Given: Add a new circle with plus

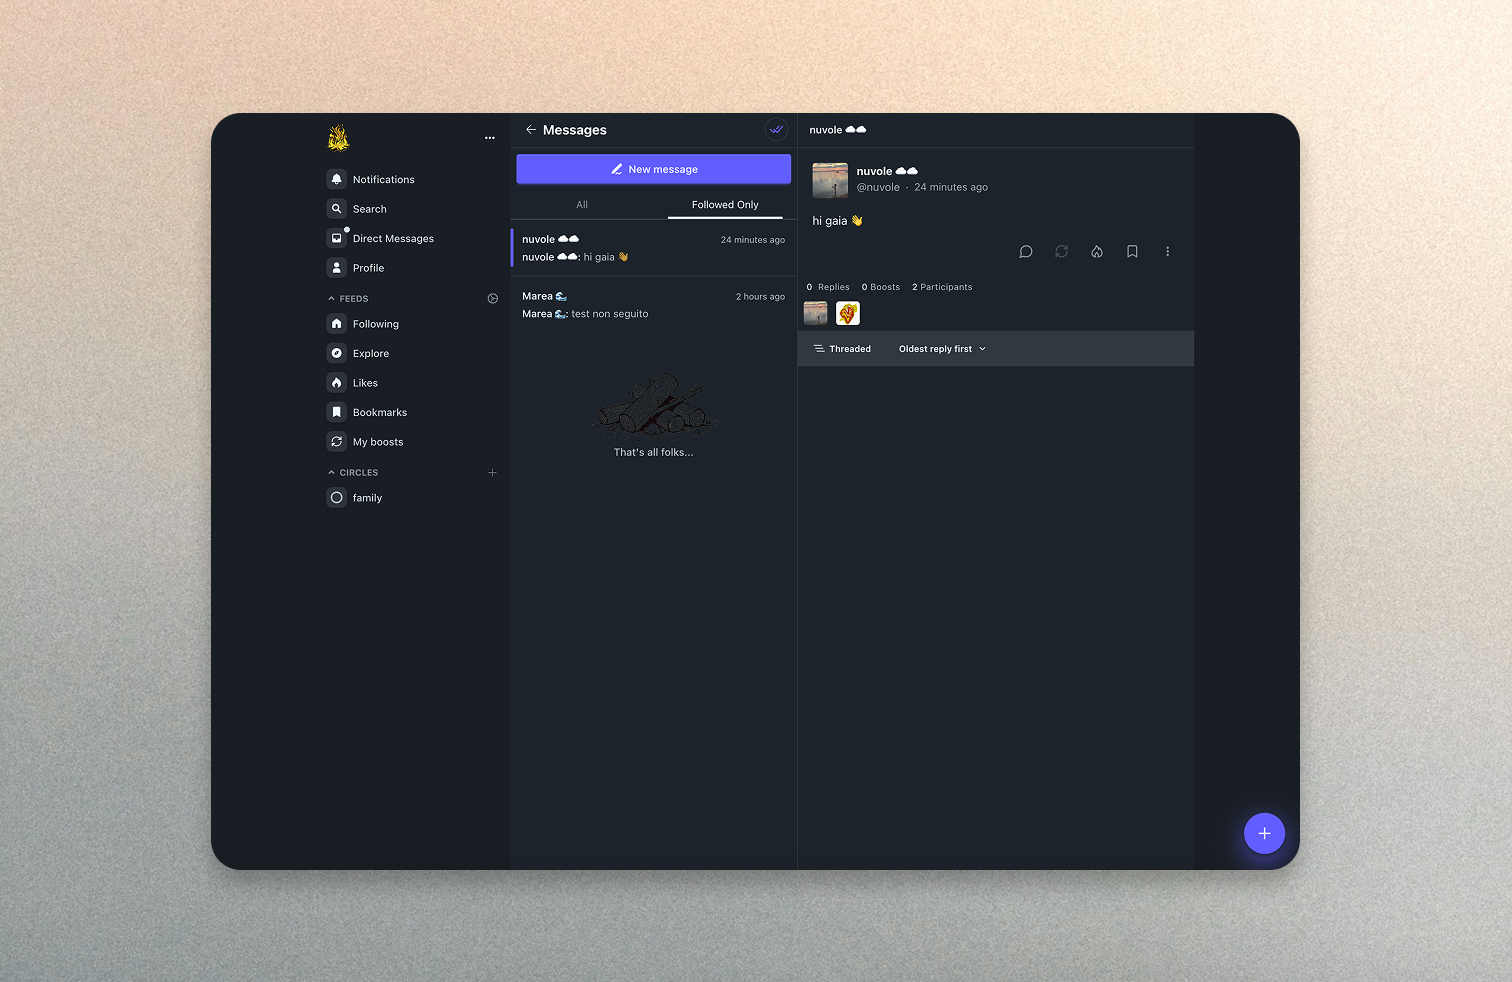Looking at the screenshot, I should tap(492, 473).
